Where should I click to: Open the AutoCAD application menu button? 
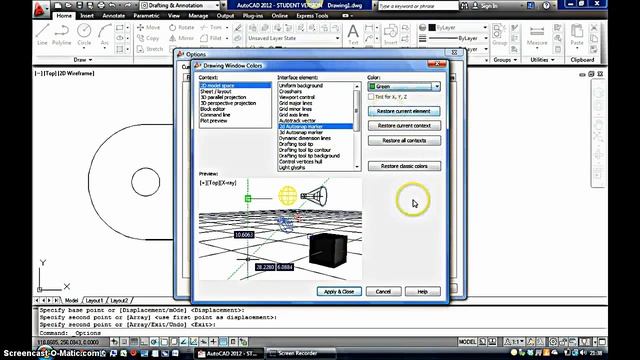click(40, 8)
